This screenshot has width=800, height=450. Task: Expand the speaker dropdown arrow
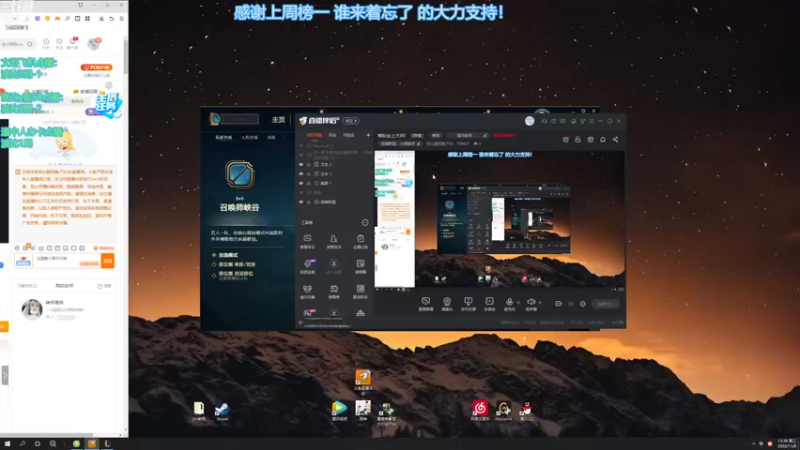[x=540, y=303]
